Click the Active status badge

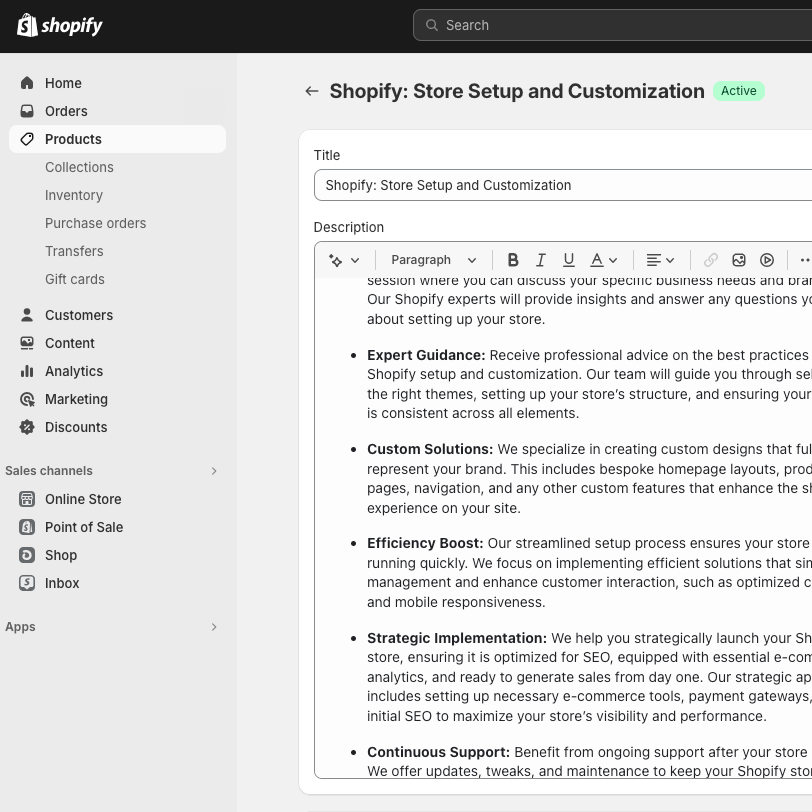(x=738, y=91)
